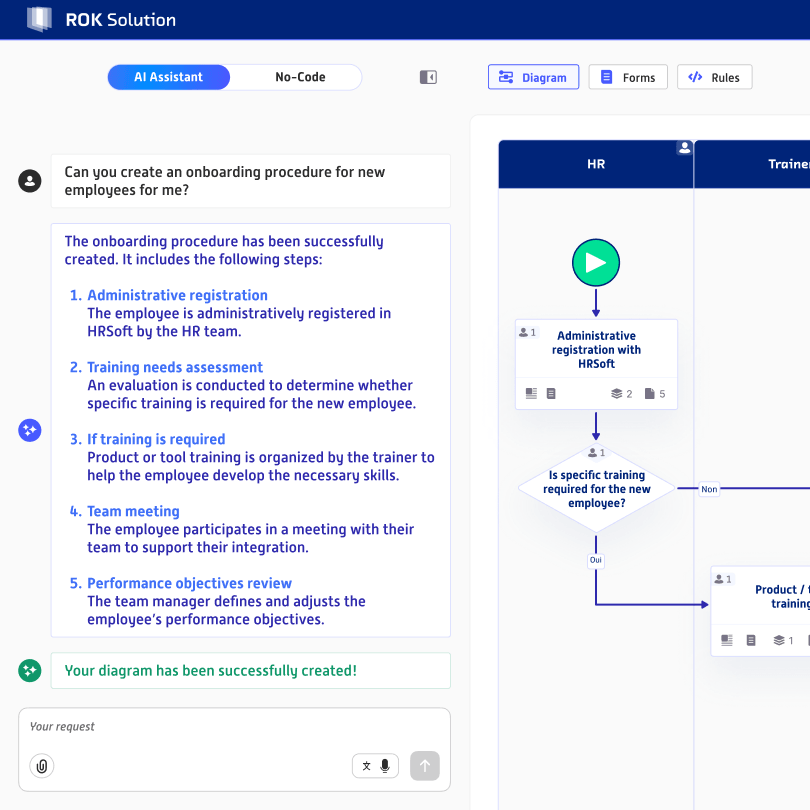Click the assignee person icon on the HR lane header
This screenshot has height=810, width=810.
coord(684,147)
